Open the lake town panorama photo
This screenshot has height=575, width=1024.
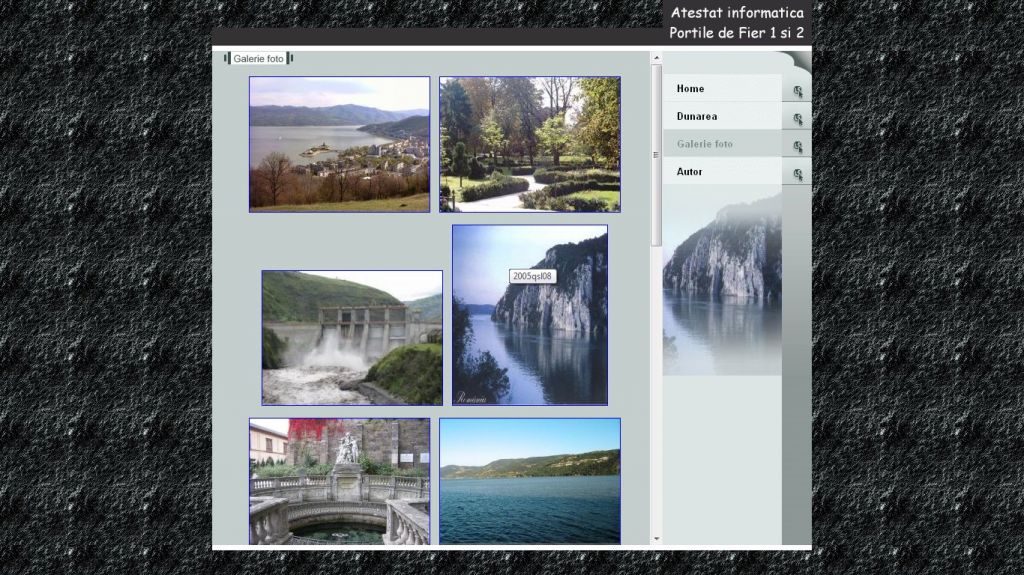pyautogui.click(x=339, y=144)
